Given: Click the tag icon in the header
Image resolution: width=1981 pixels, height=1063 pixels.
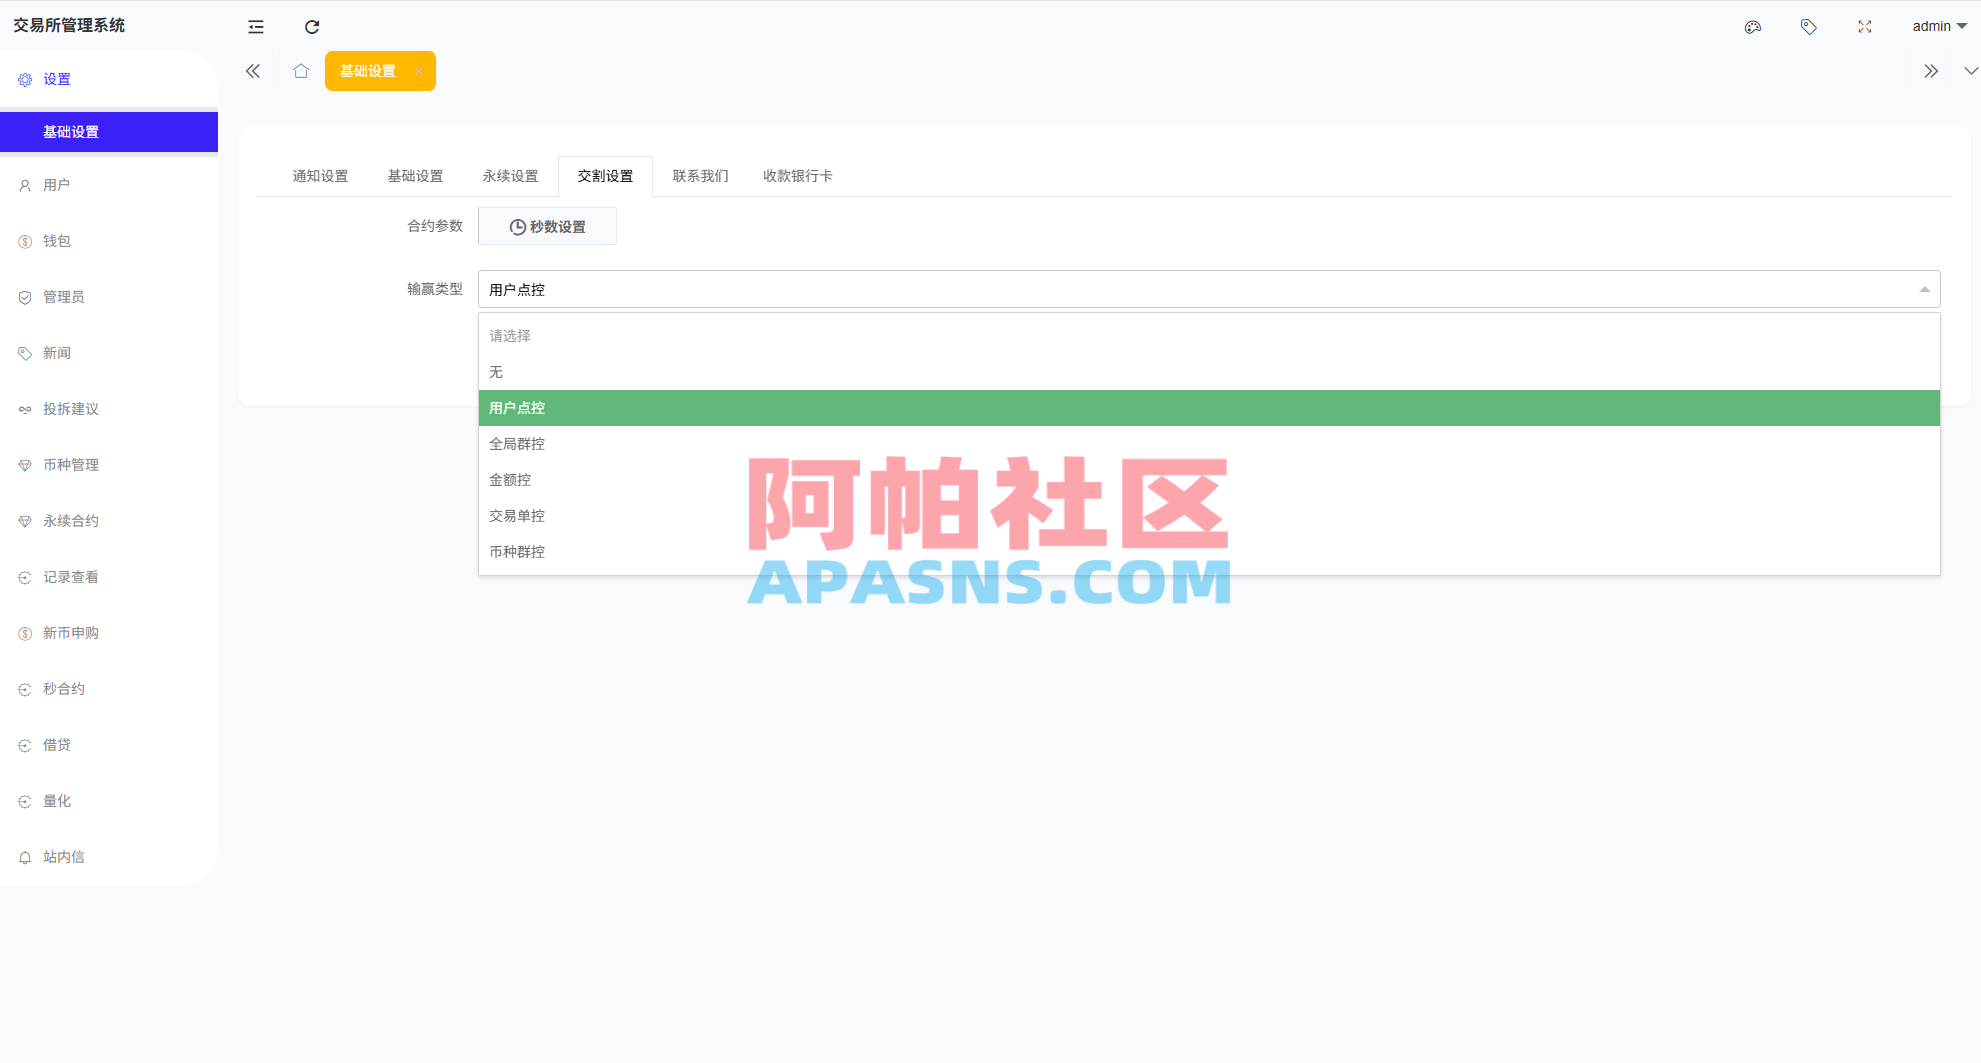Looking at the screenshot, I should tap(1808, 26).
